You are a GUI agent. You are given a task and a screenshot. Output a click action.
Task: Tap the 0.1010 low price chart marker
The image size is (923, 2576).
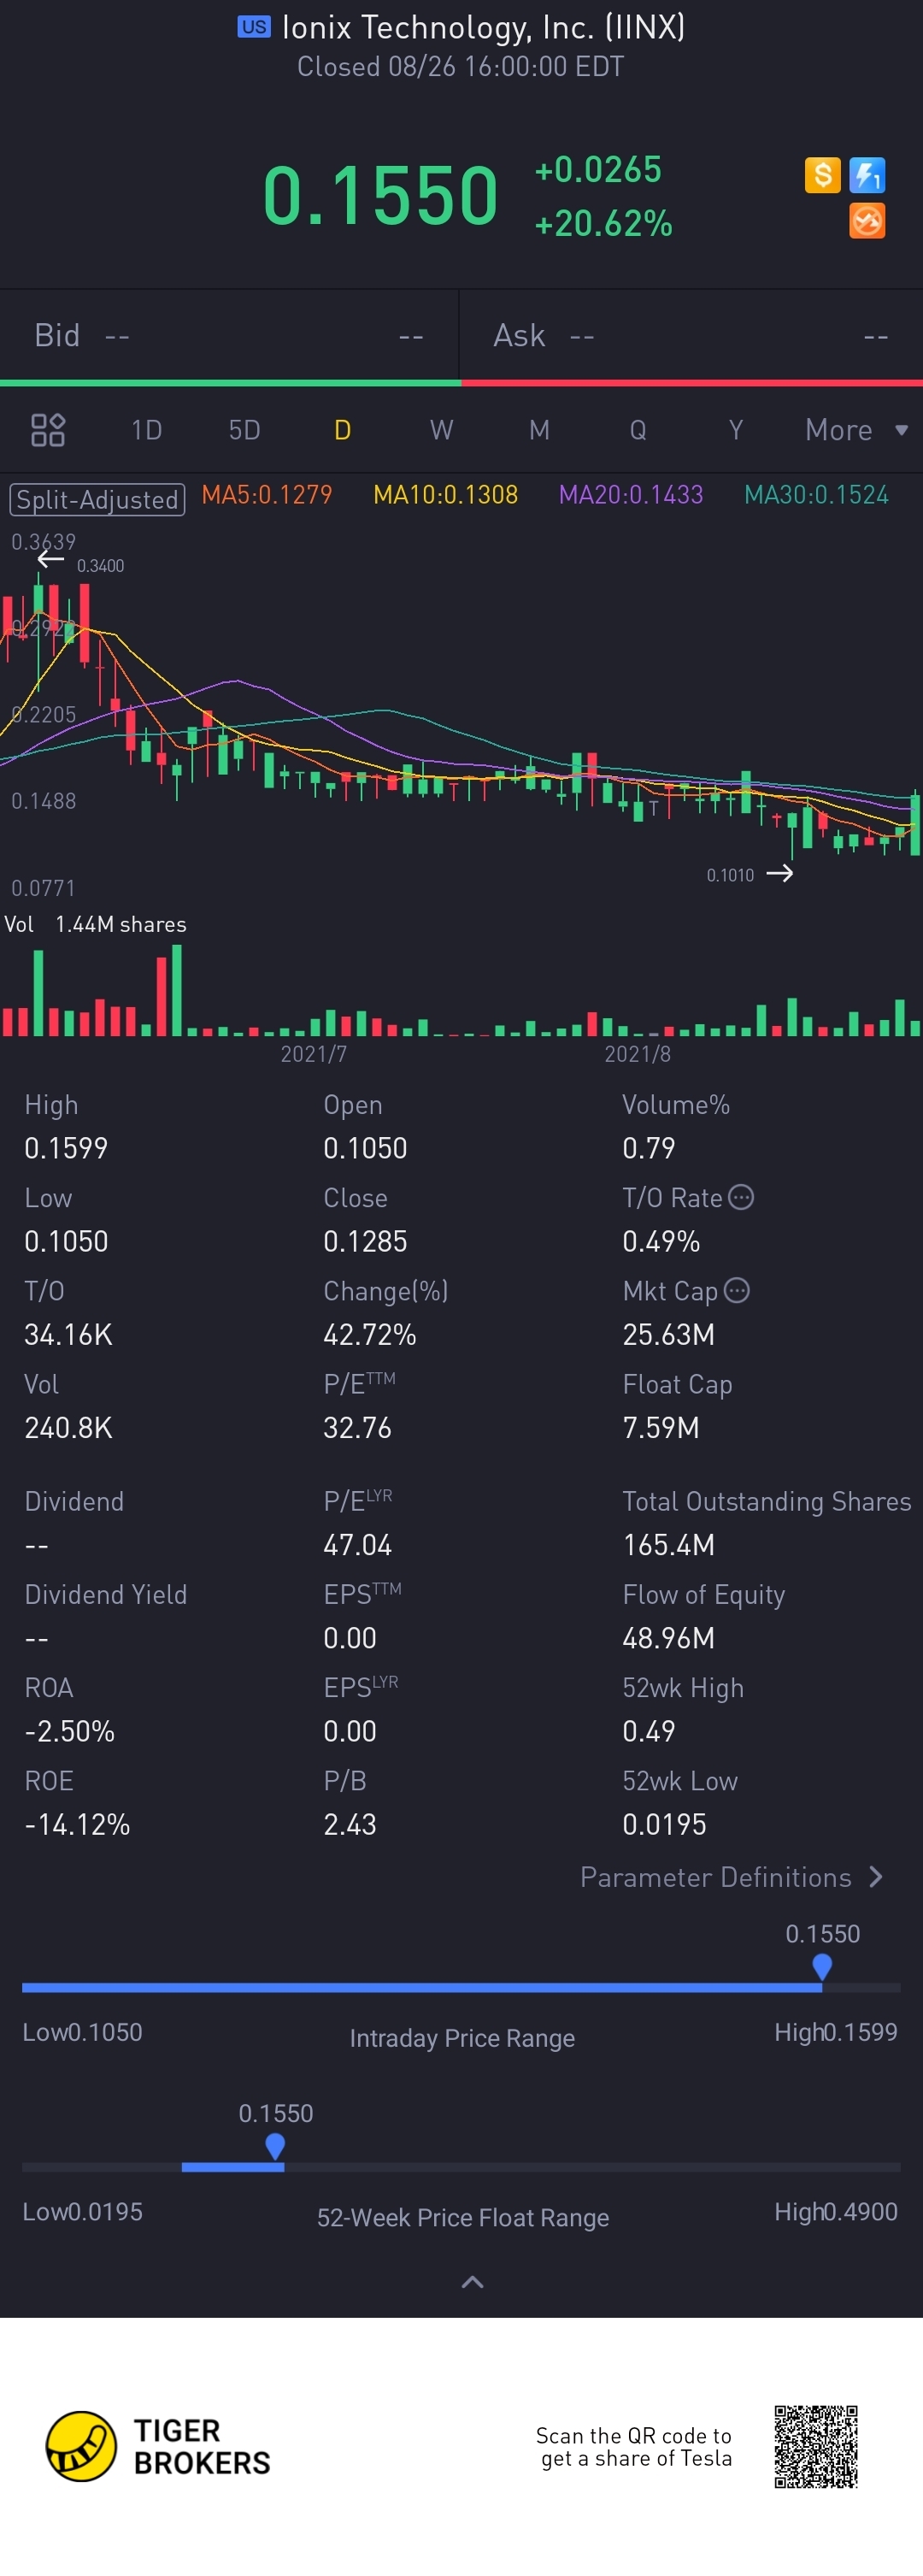coord(750,875)
